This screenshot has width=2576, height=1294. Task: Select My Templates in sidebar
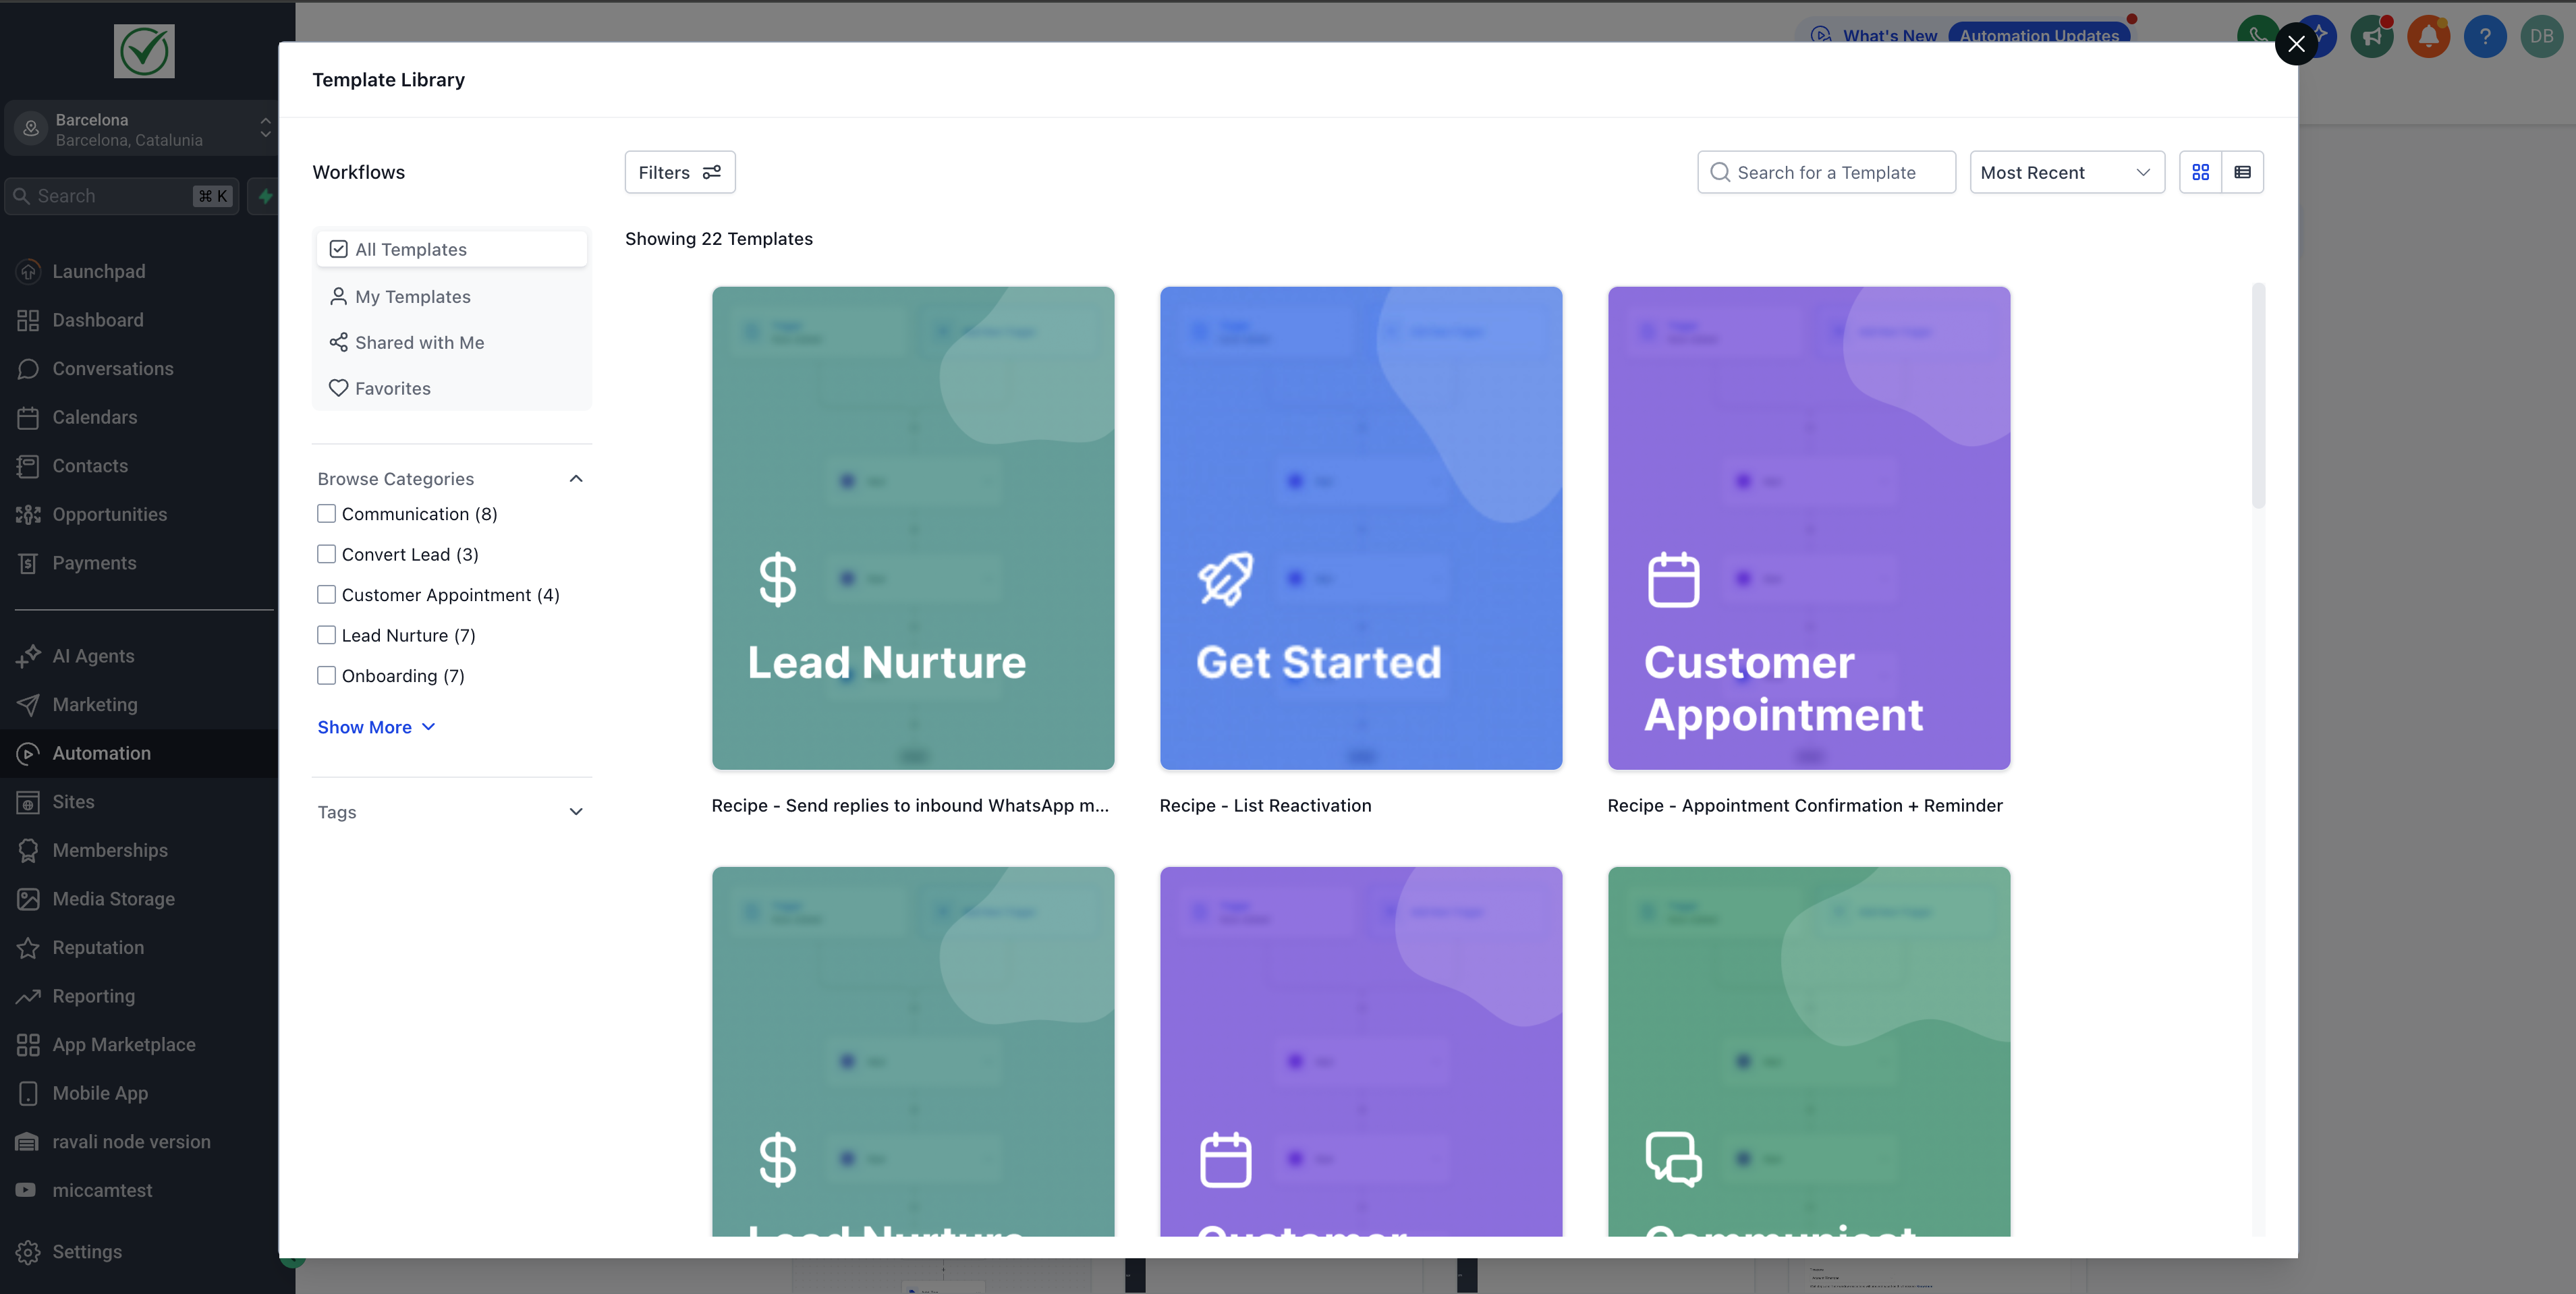click(x=412, y=297)
